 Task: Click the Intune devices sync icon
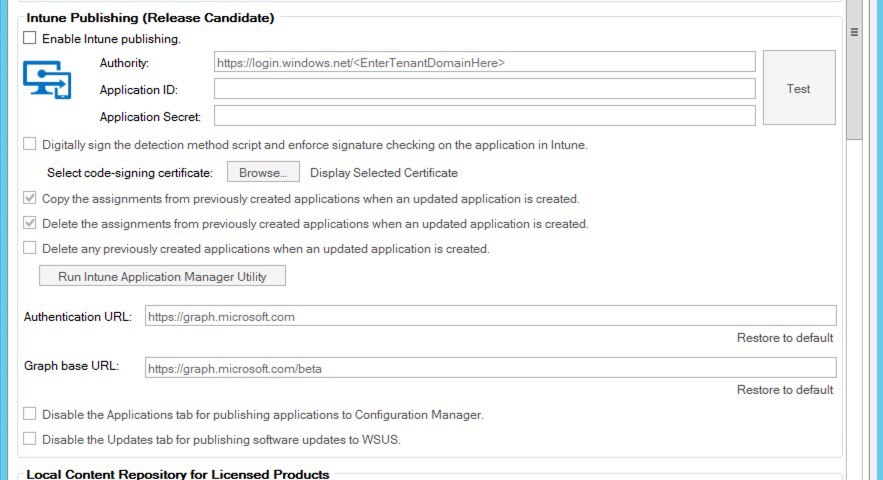click(x=47, y=79)
